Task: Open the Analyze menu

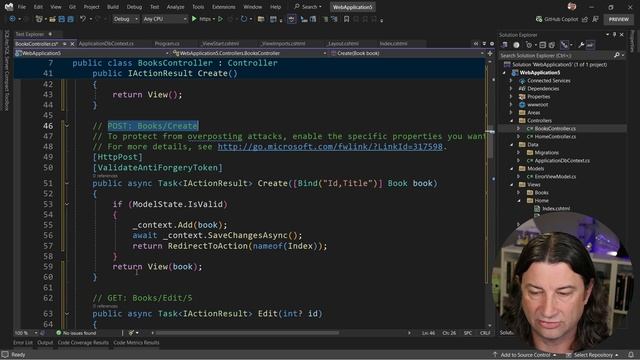Action: coord(176,7)
